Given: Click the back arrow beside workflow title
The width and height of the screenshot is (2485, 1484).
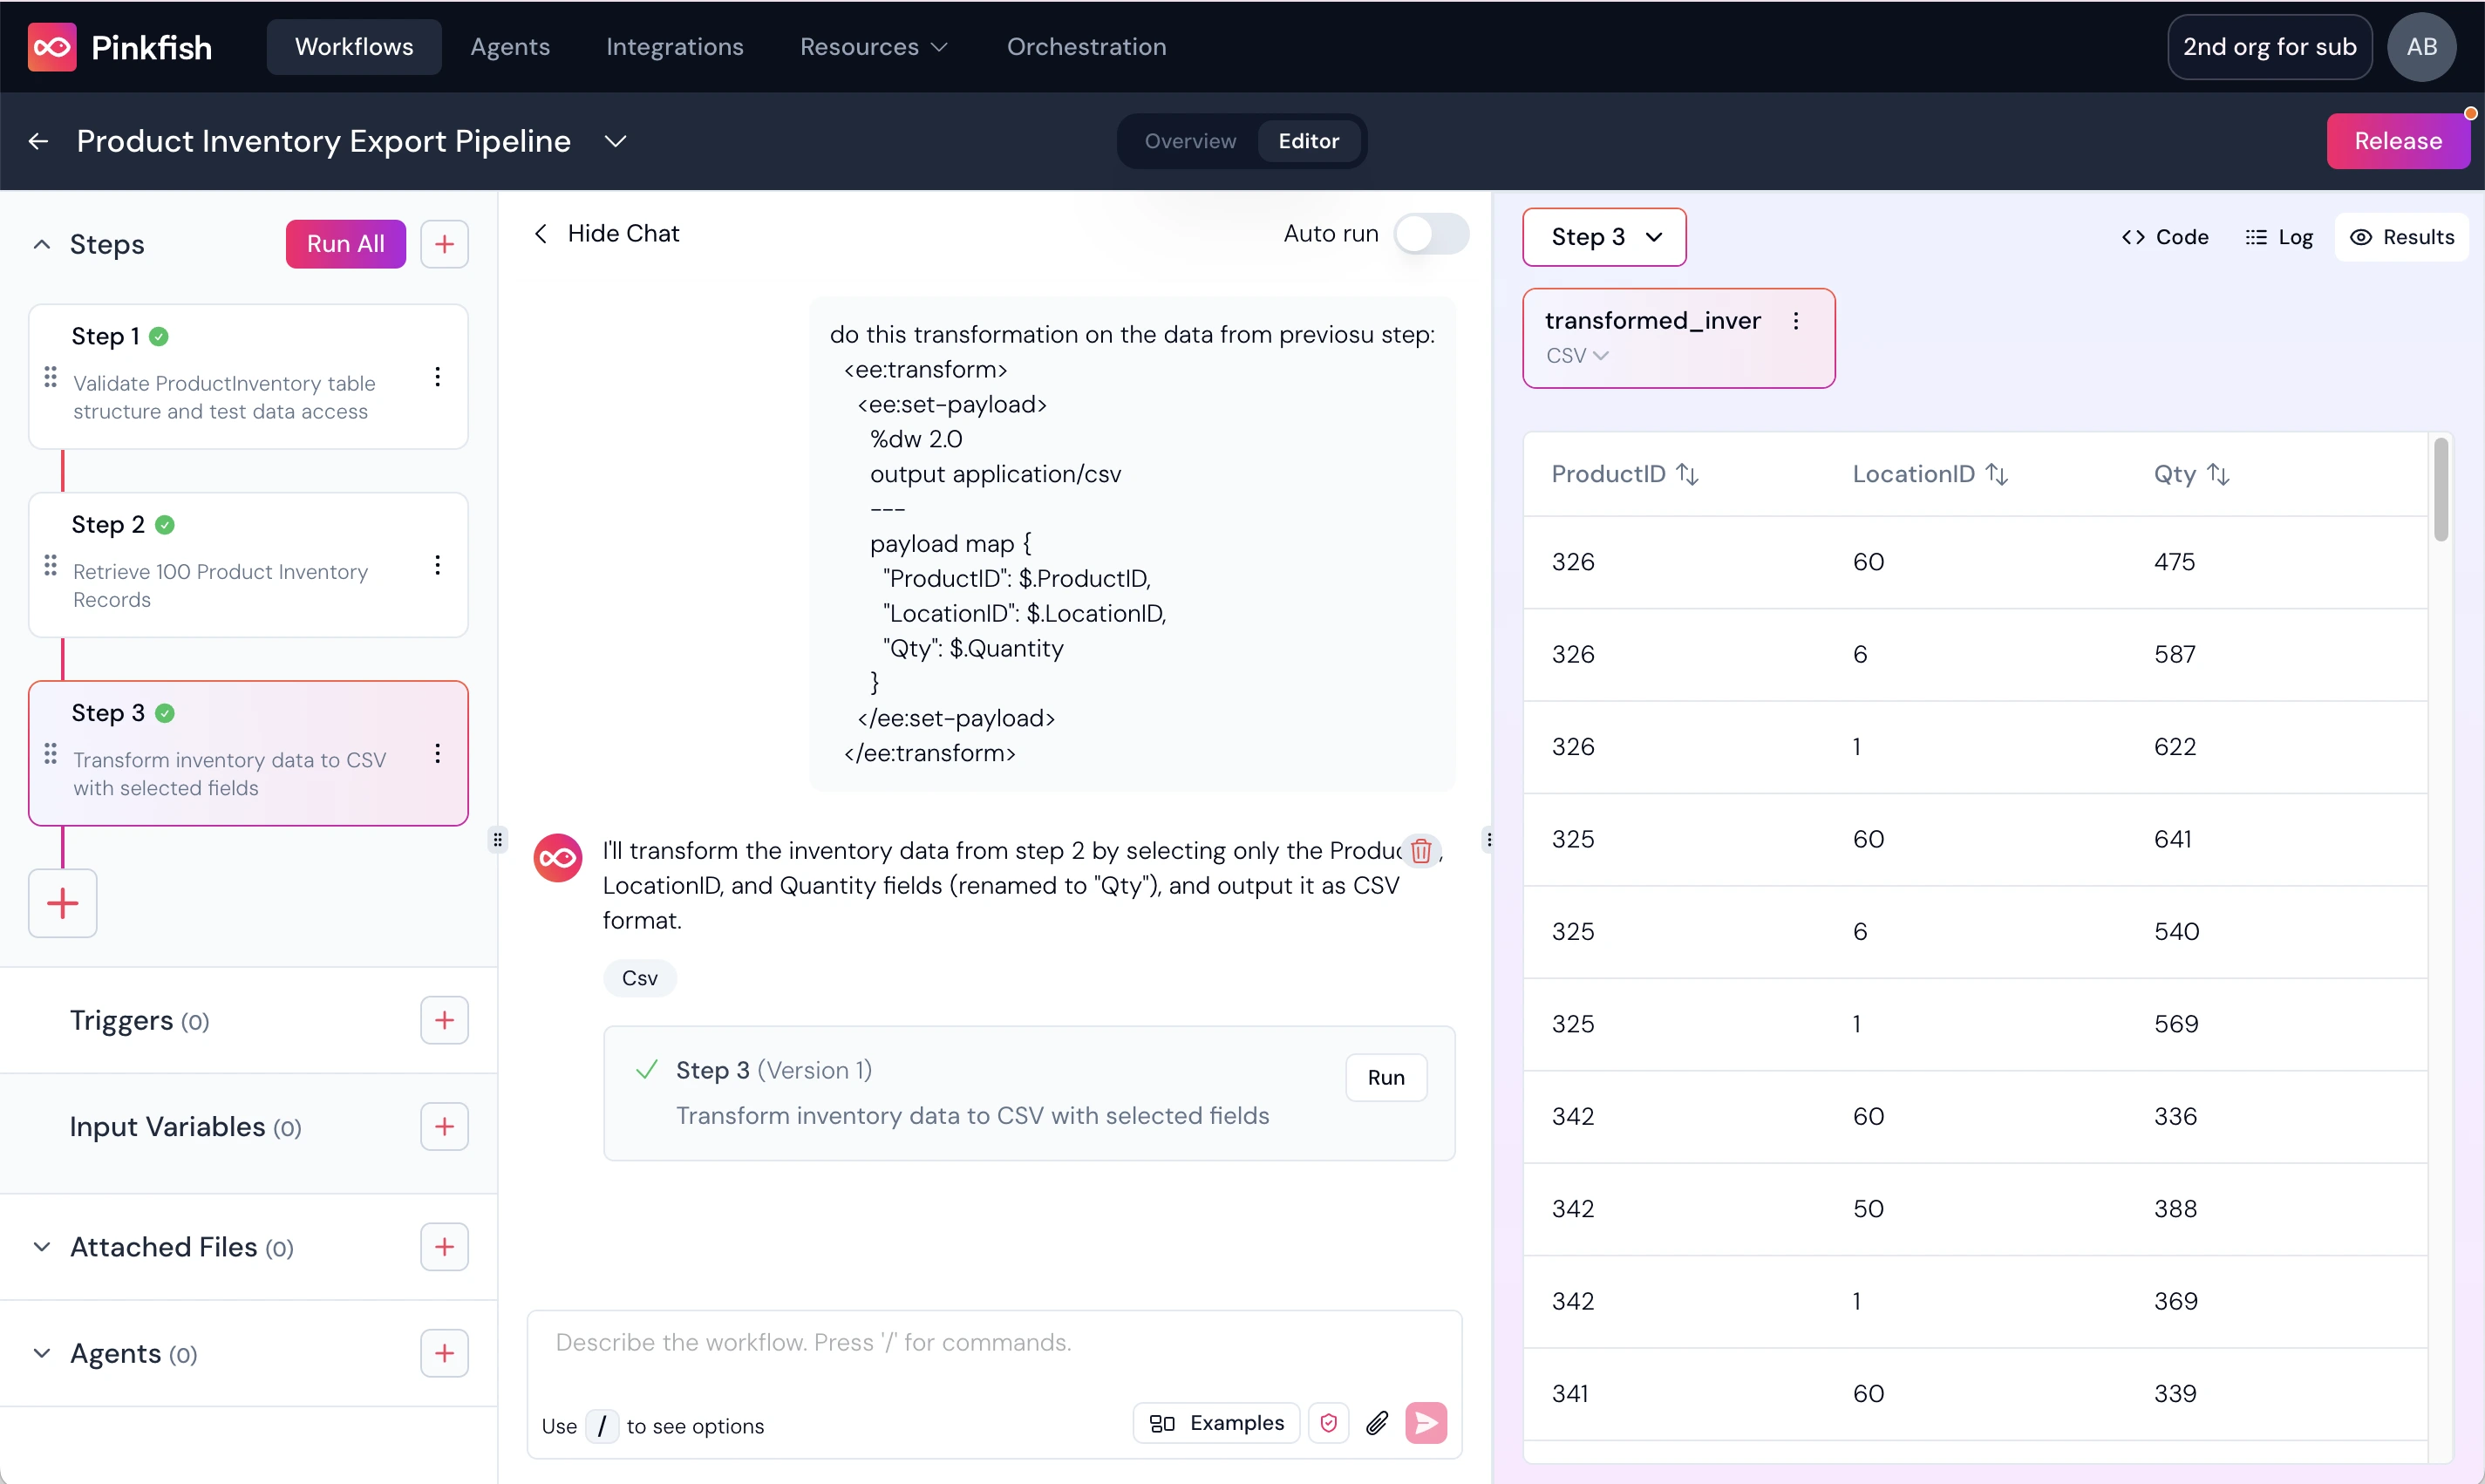Looking at the screenshot, I should tap(38, 141).
